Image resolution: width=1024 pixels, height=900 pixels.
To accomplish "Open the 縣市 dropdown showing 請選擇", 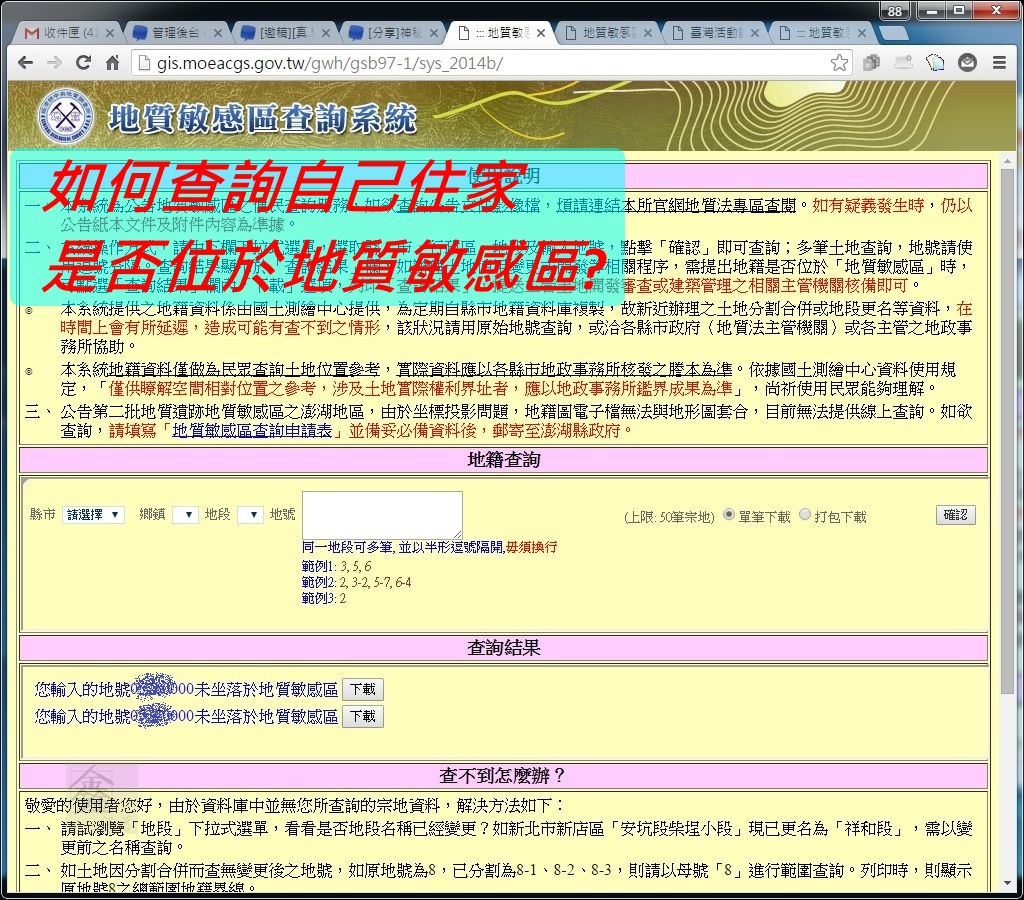I will (x=93, y=515).
